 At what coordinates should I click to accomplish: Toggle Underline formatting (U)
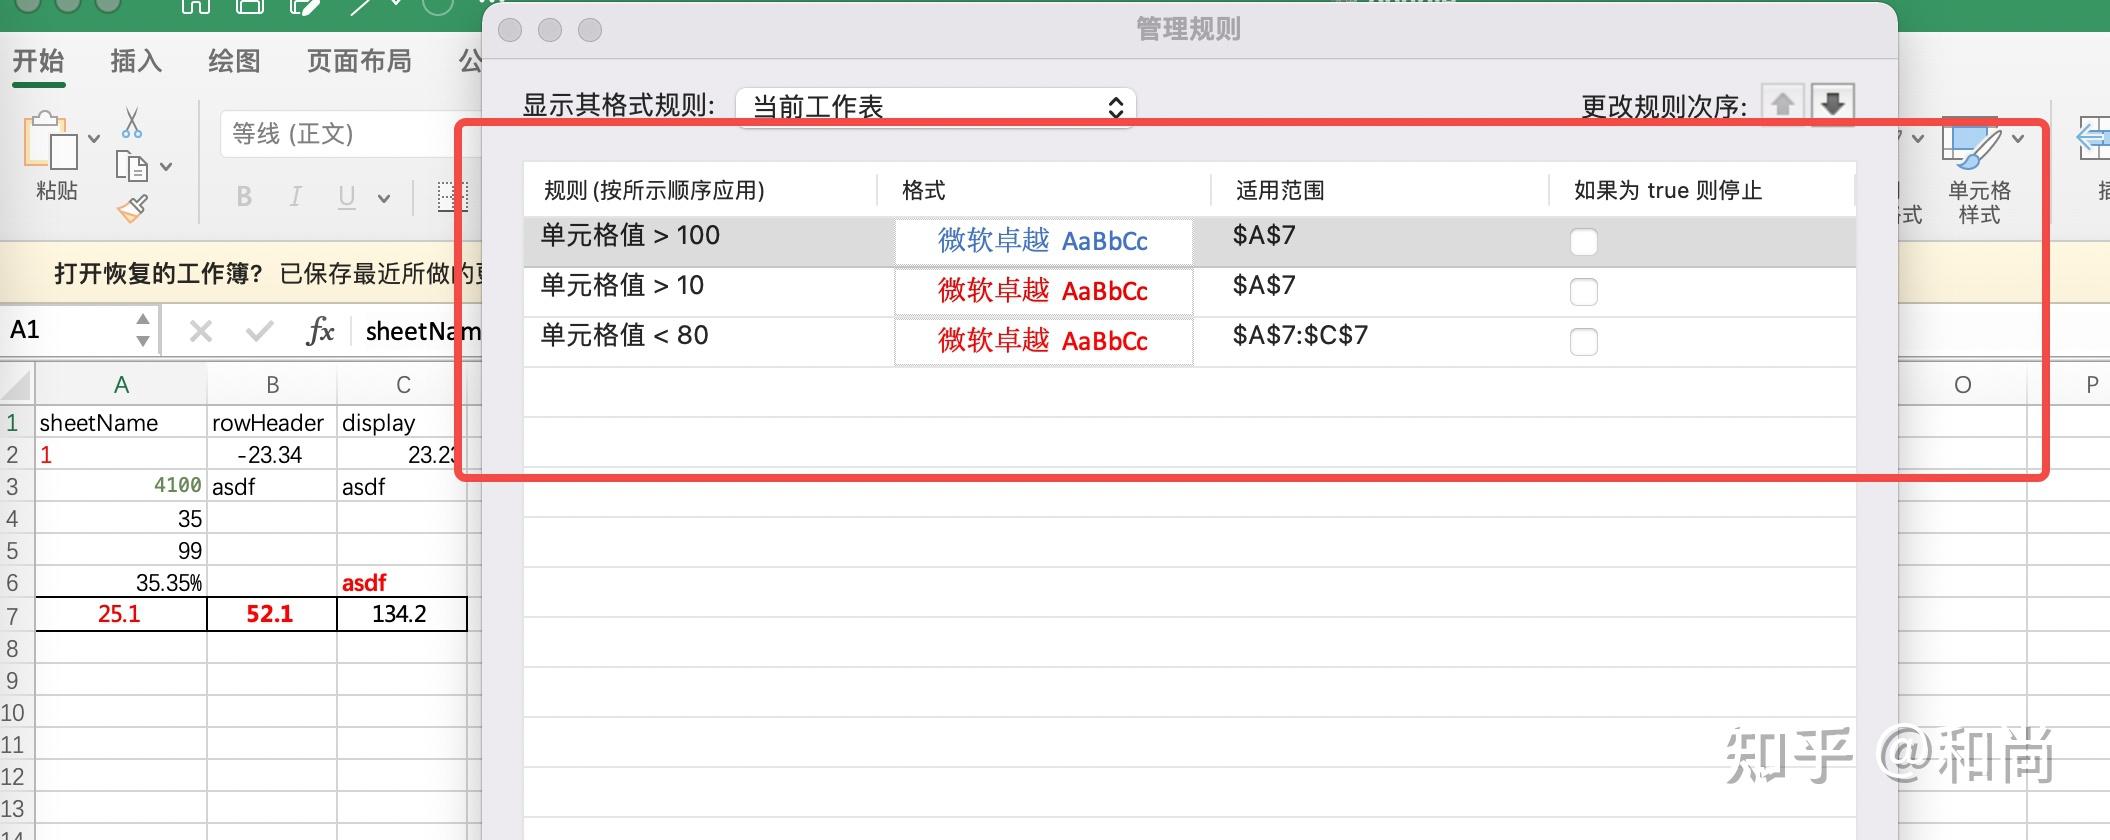point(346,197)
